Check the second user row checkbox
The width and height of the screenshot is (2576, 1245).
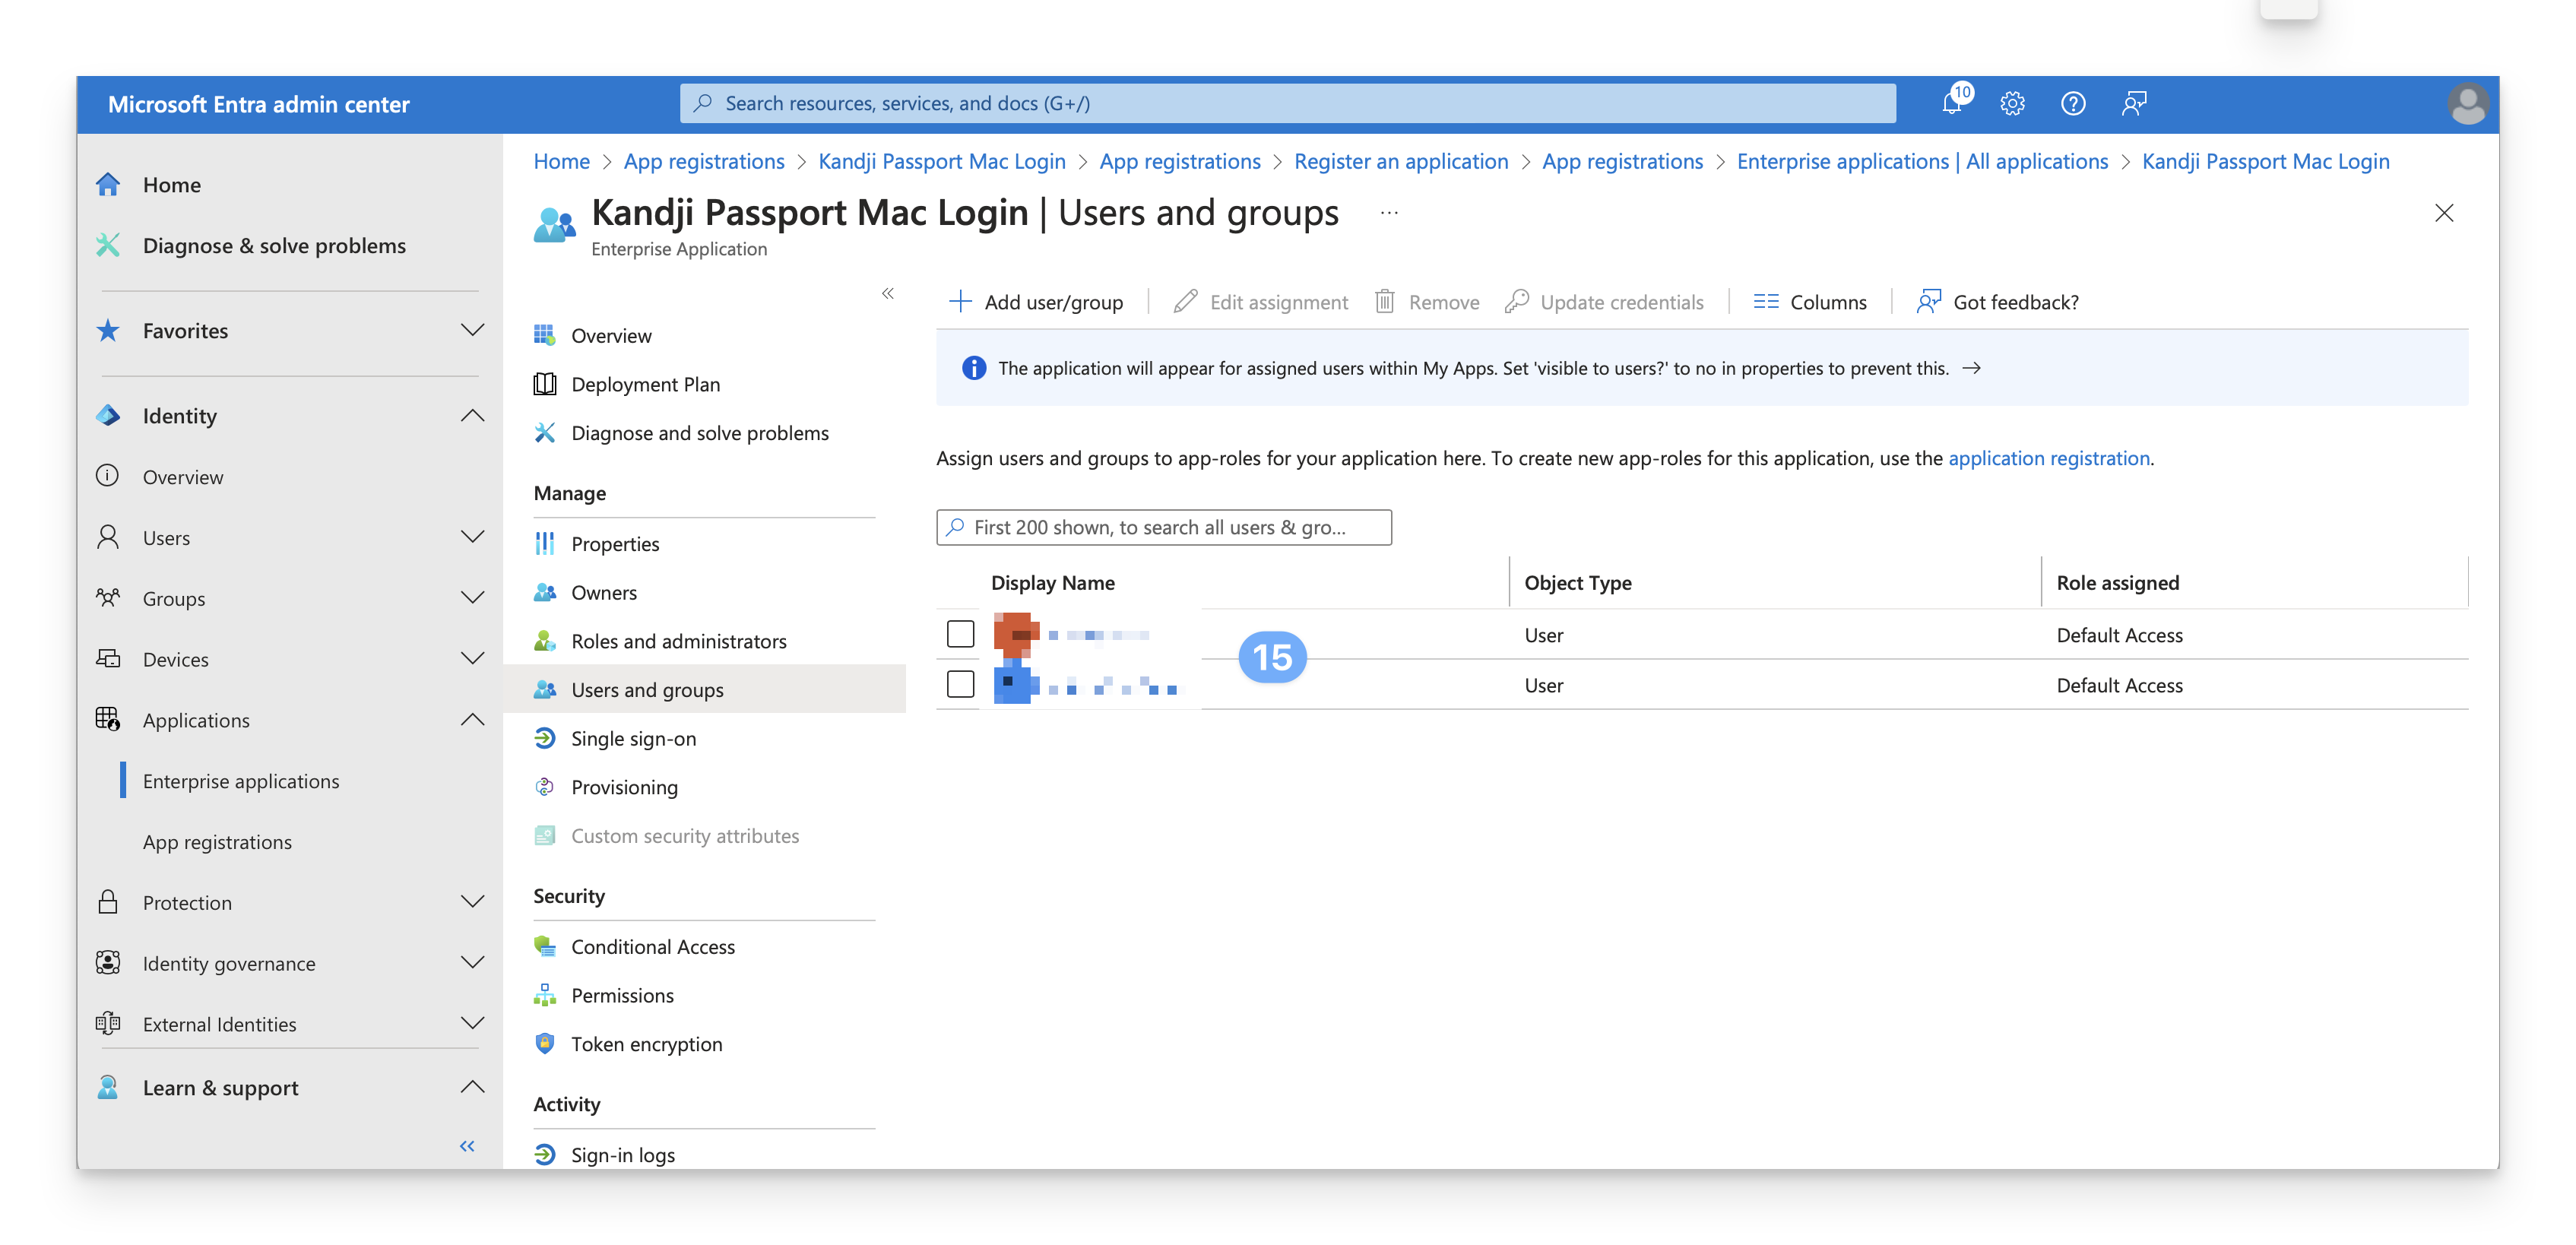[960, 684]
